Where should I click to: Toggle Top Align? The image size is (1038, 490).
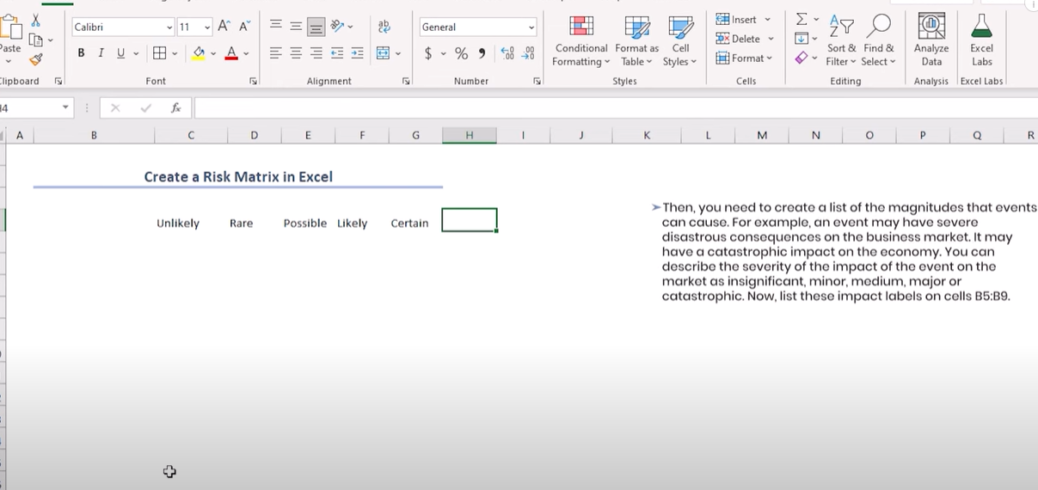[x=276, y=26]
